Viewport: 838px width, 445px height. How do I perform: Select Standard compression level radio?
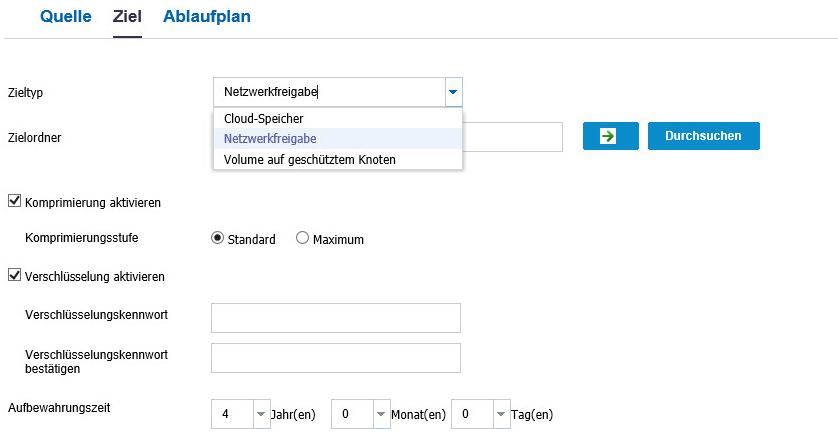coord(217,238)
